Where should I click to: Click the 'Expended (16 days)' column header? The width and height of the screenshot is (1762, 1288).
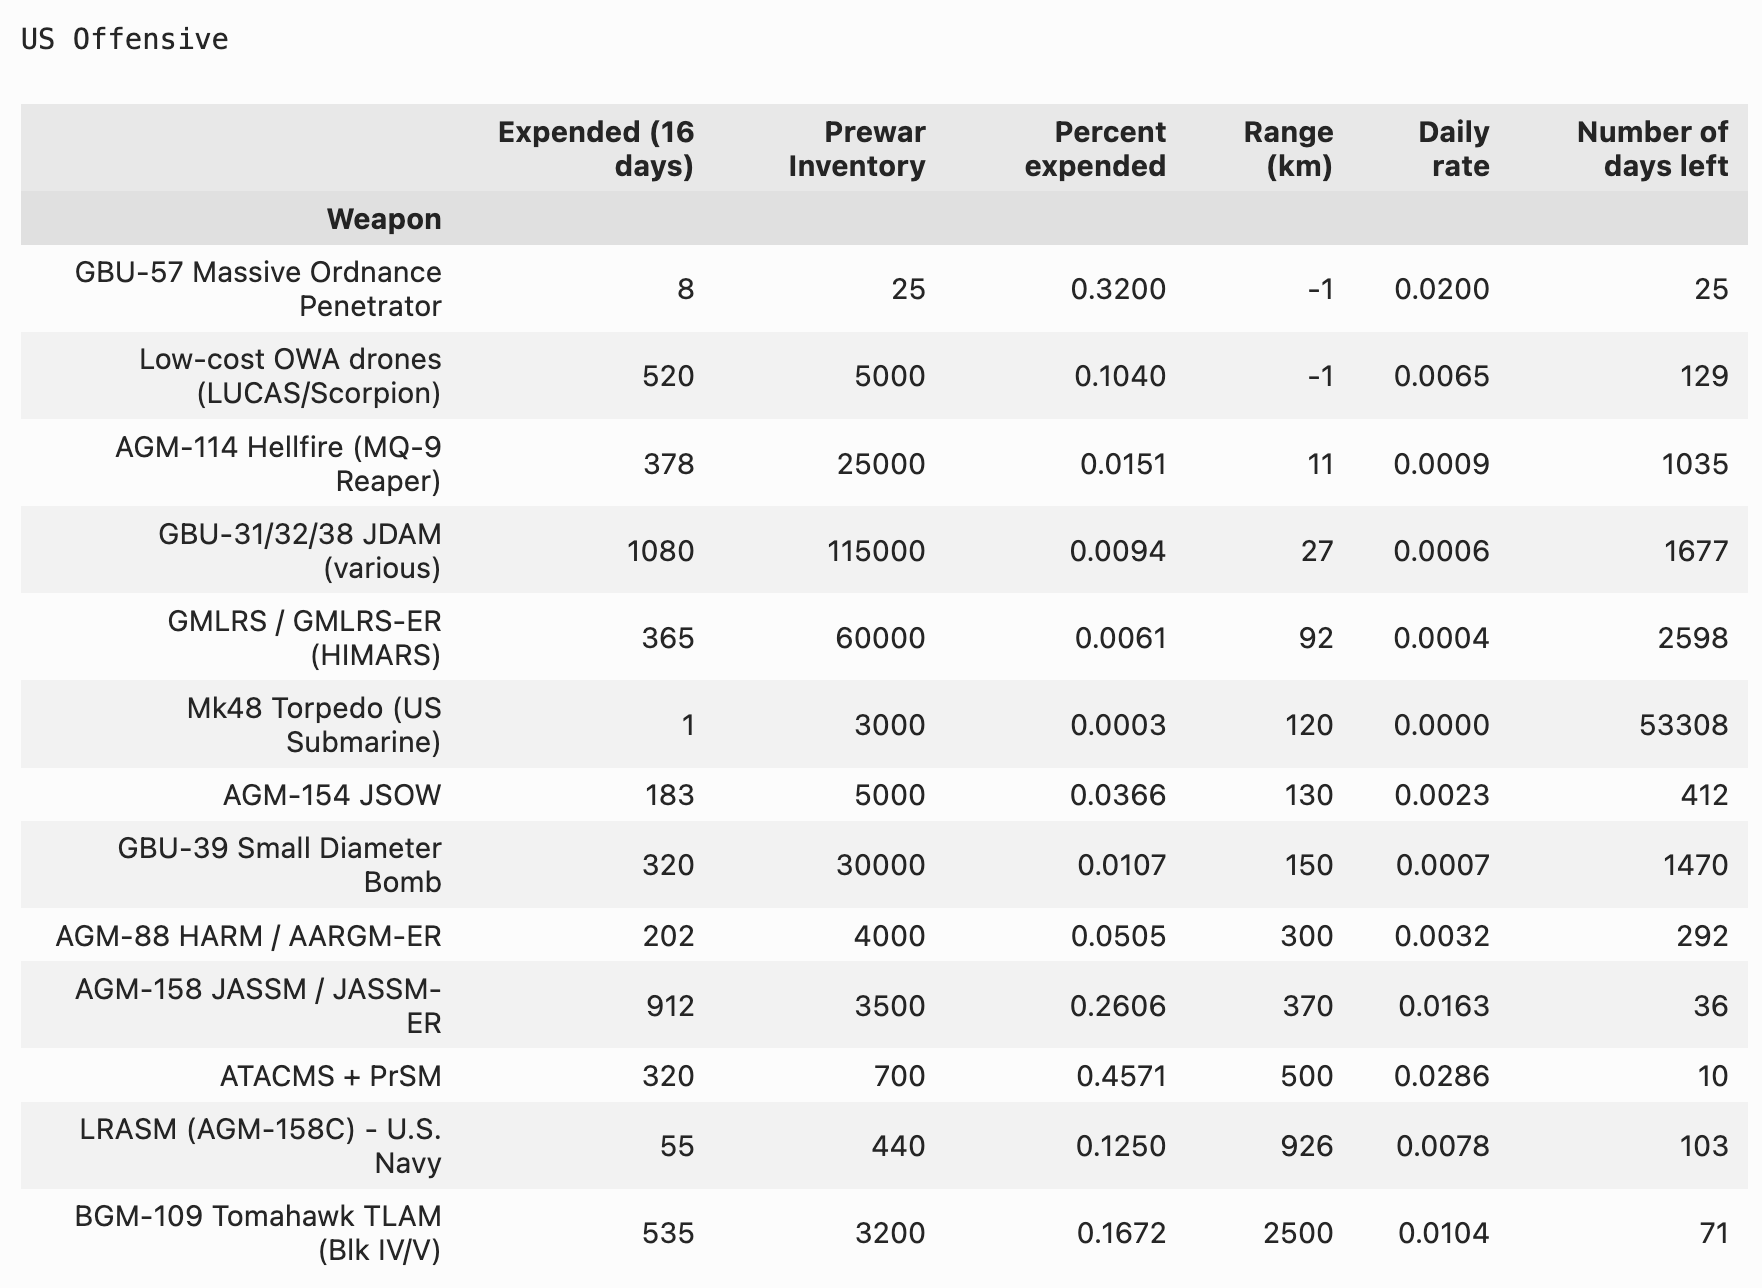[595, 148]
